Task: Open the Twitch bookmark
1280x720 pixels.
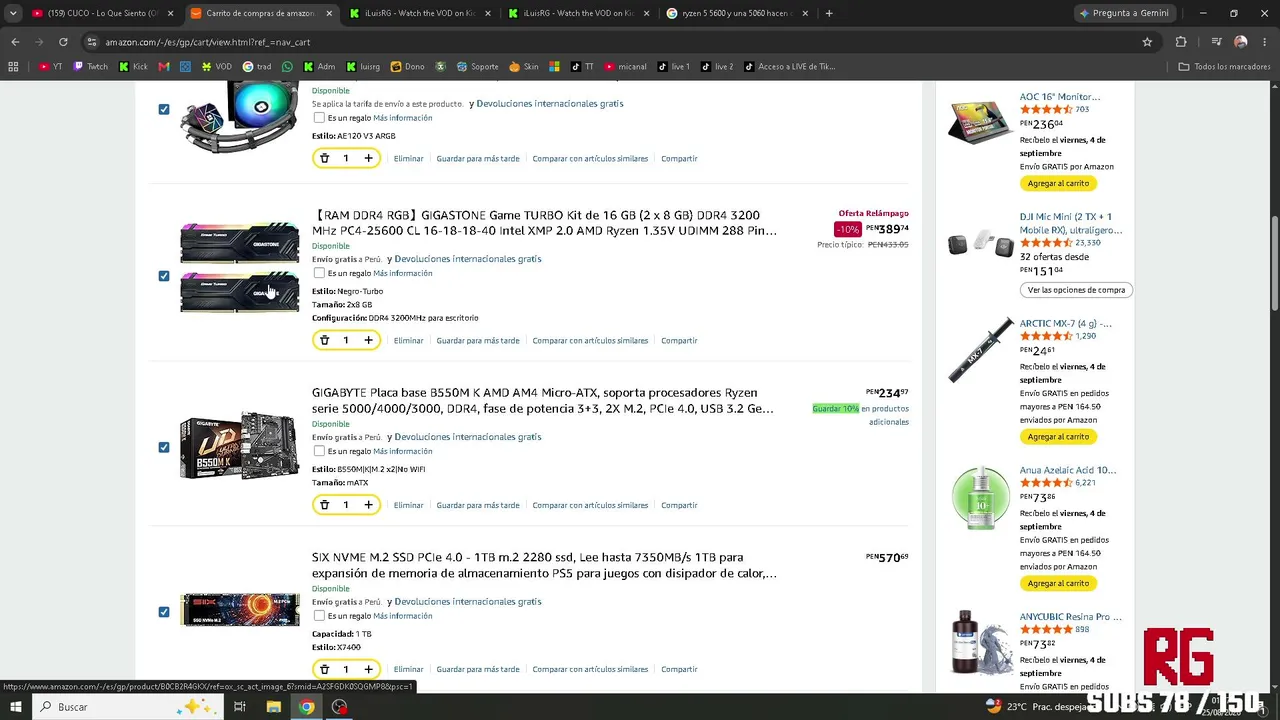Action: click(x=91, y=67)
